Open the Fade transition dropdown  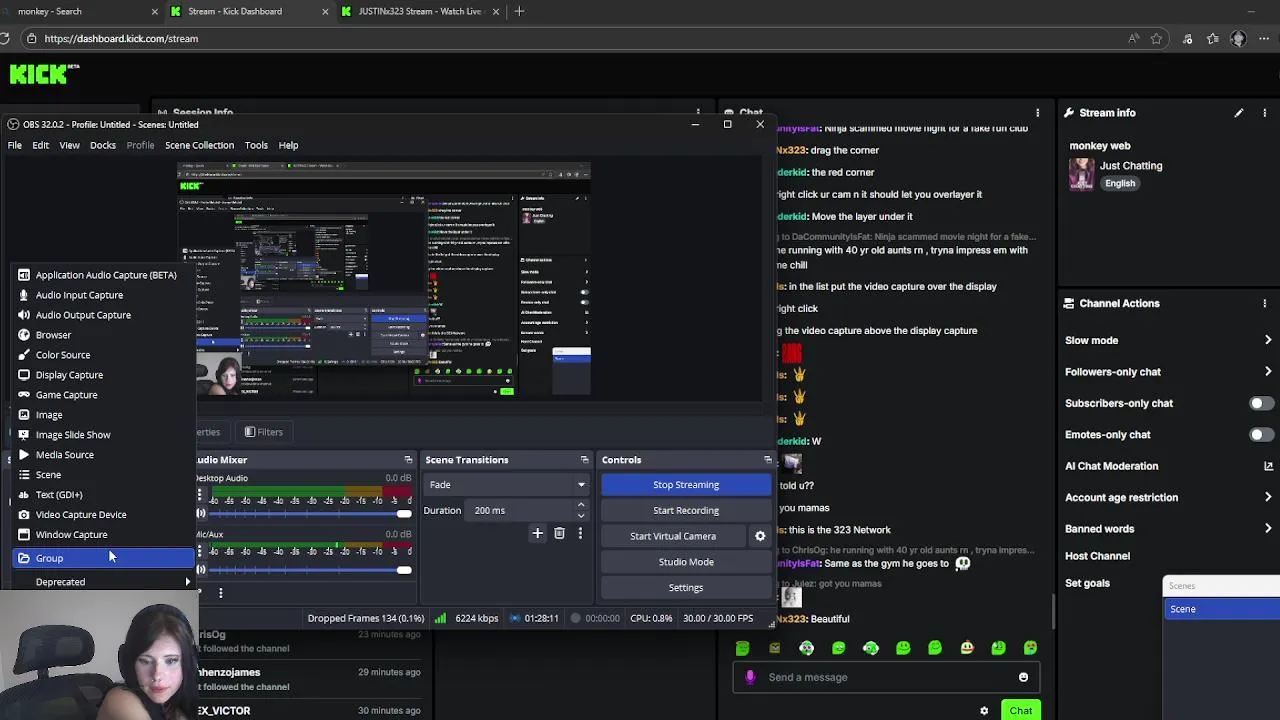[505, 485]
